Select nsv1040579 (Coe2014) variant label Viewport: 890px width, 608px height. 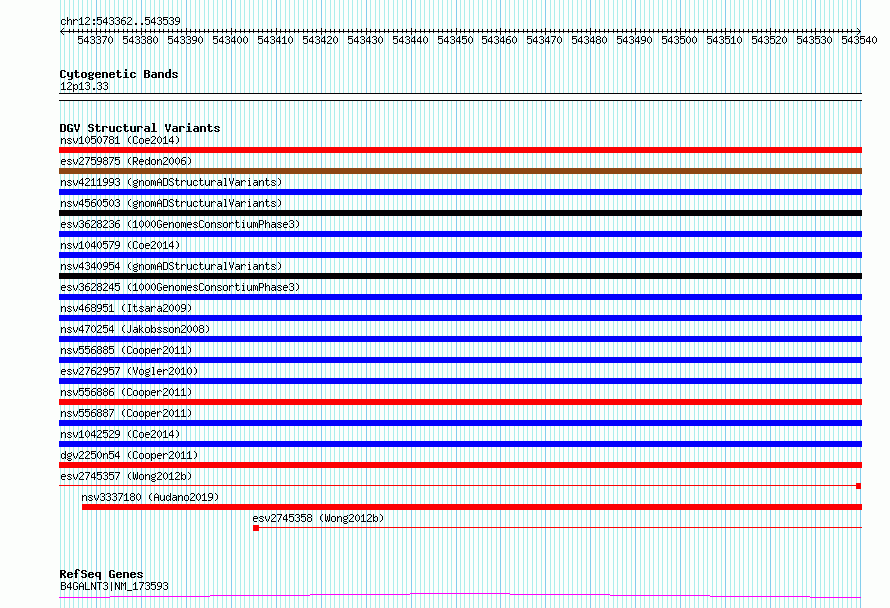tap(120, 245)
